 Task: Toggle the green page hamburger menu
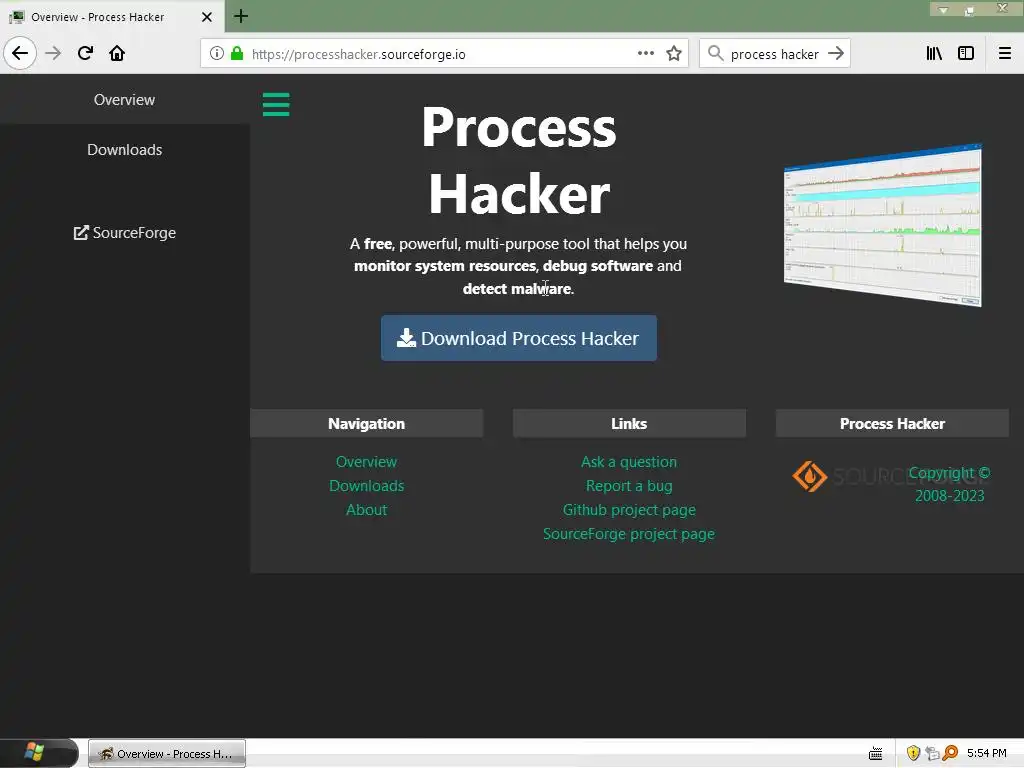[276, 104]
